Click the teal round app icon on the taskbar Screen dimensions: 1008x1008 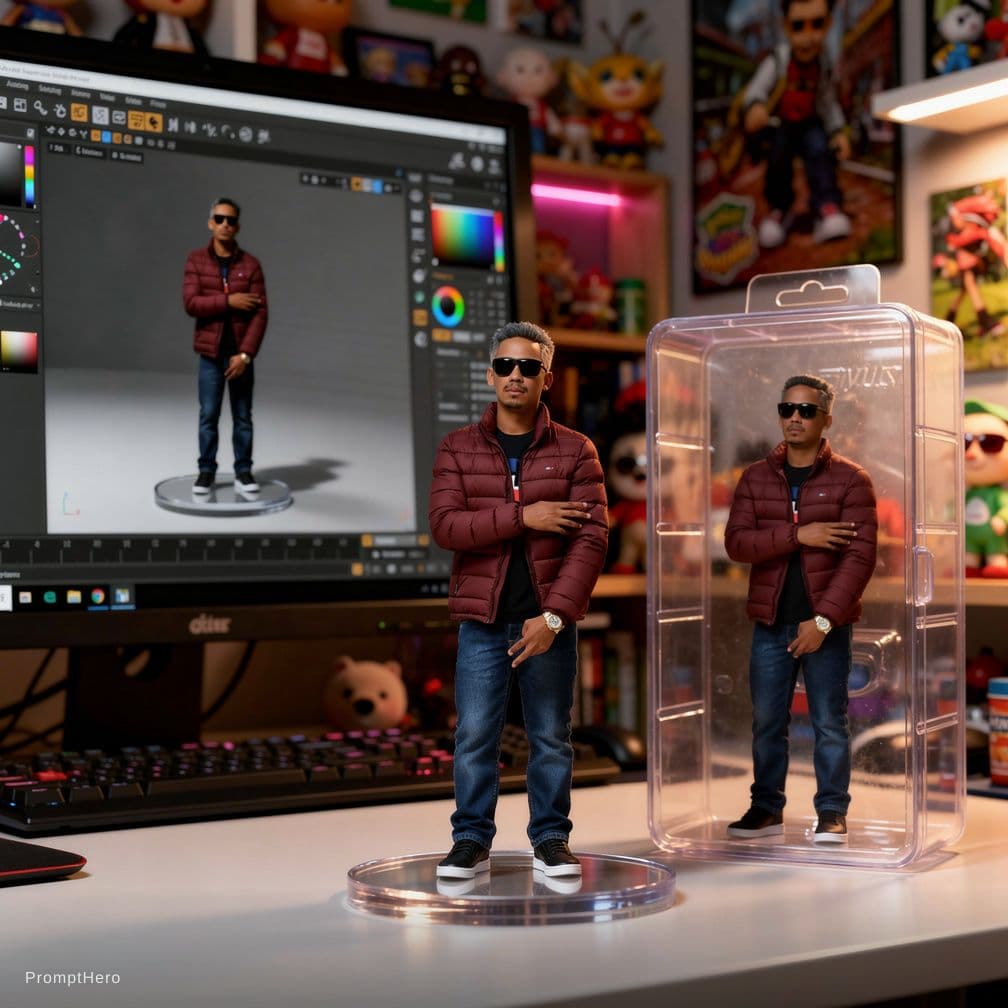pyautogui.click(x=50, y=597)
